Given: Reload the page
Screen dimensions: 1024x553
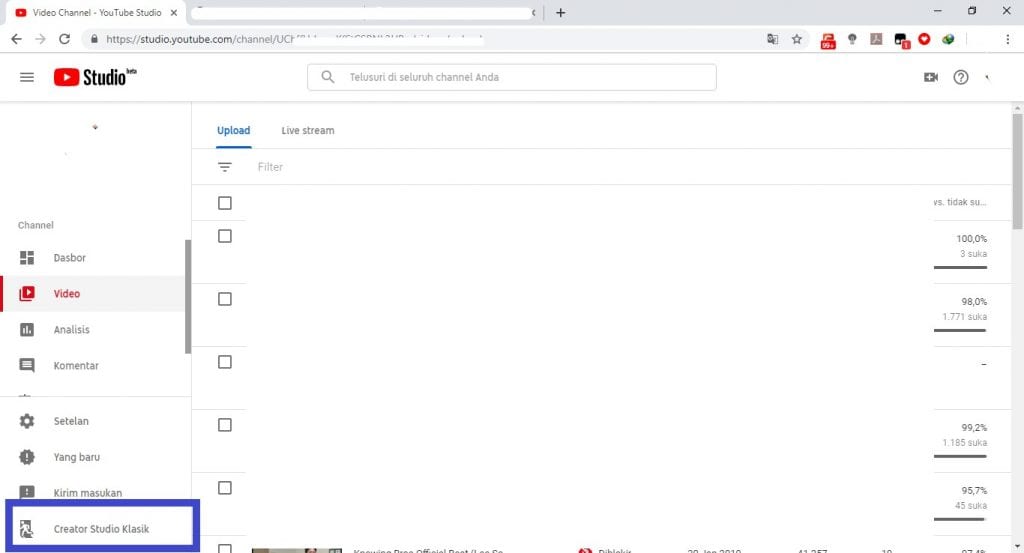Looking at the screenshot, I should click(x=64, y=39).
